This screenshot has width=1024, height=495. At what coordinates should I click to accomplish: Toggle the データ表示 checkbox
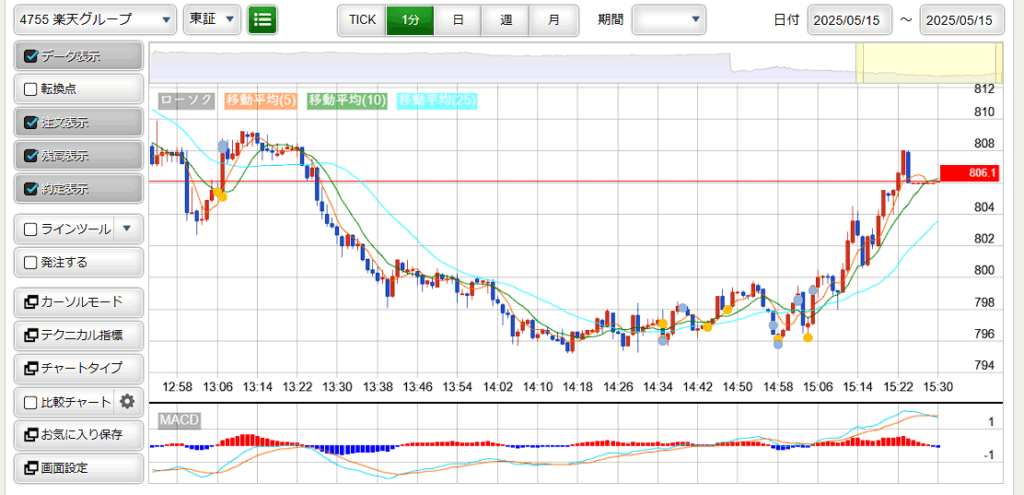pos(31,56)
